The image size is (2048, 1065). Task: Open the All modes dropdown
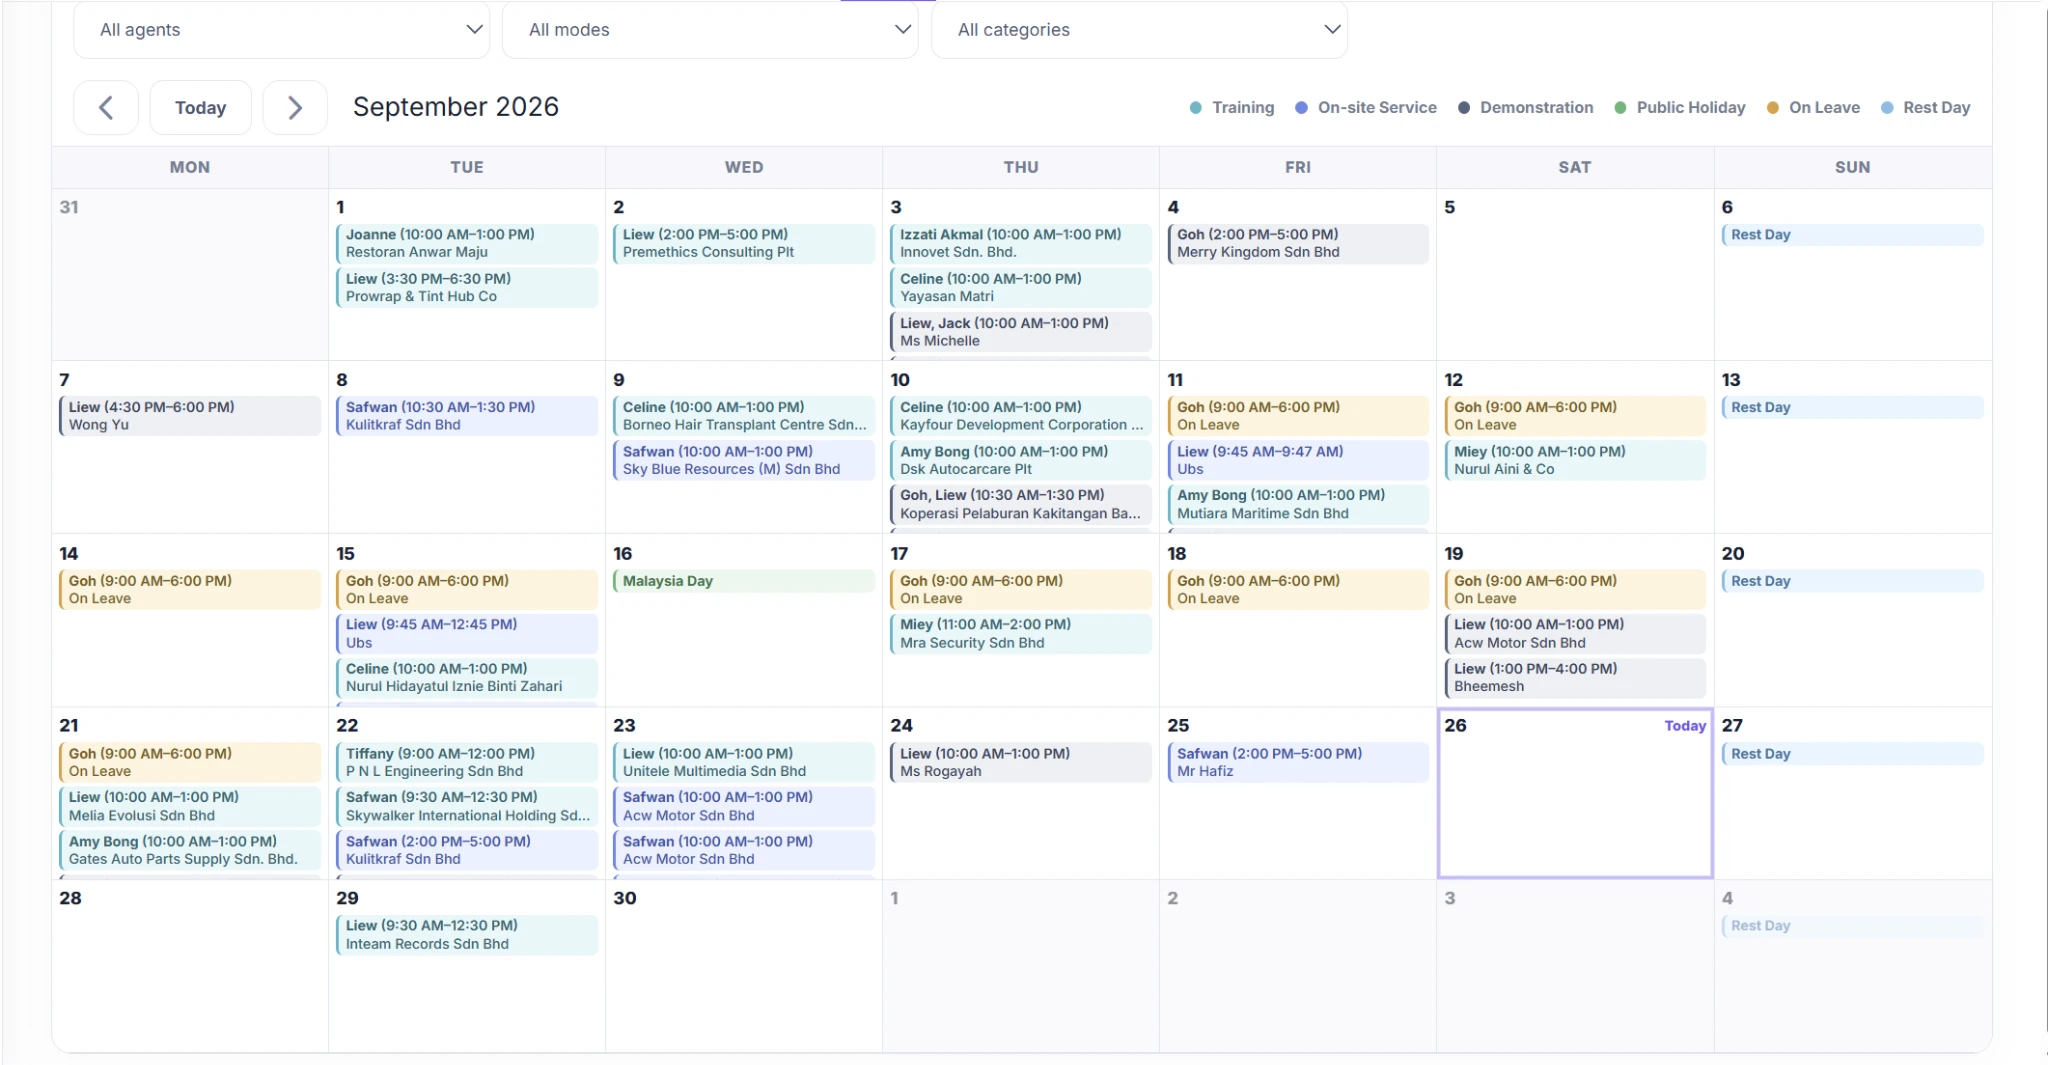[710, 30]
